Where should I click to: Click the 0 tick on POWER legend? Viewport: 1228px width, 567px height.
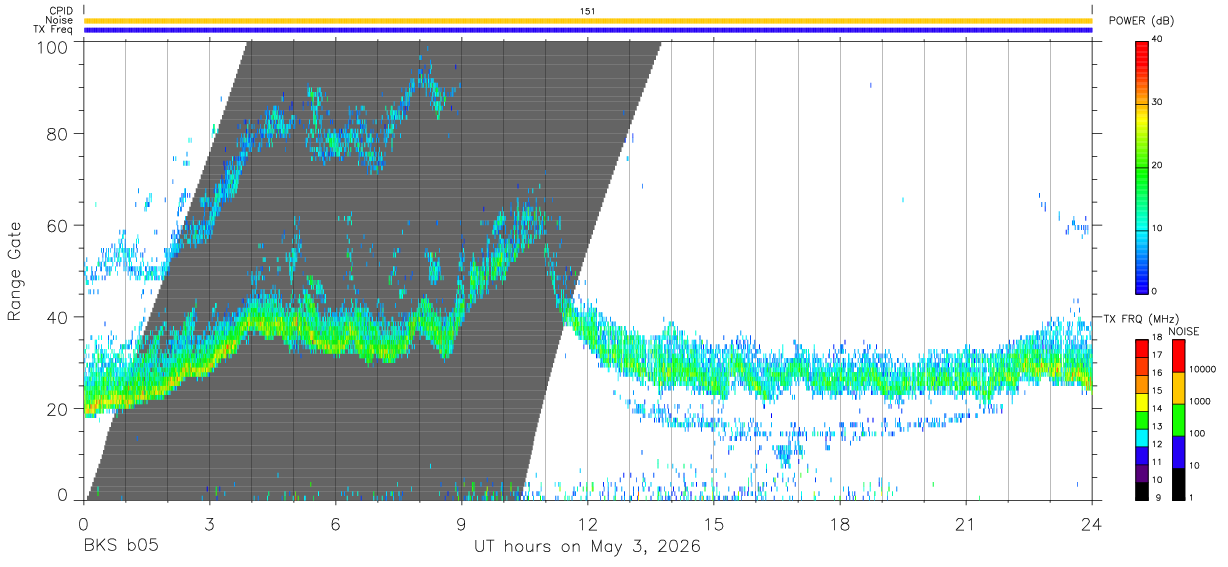[x=1155, y=291]
